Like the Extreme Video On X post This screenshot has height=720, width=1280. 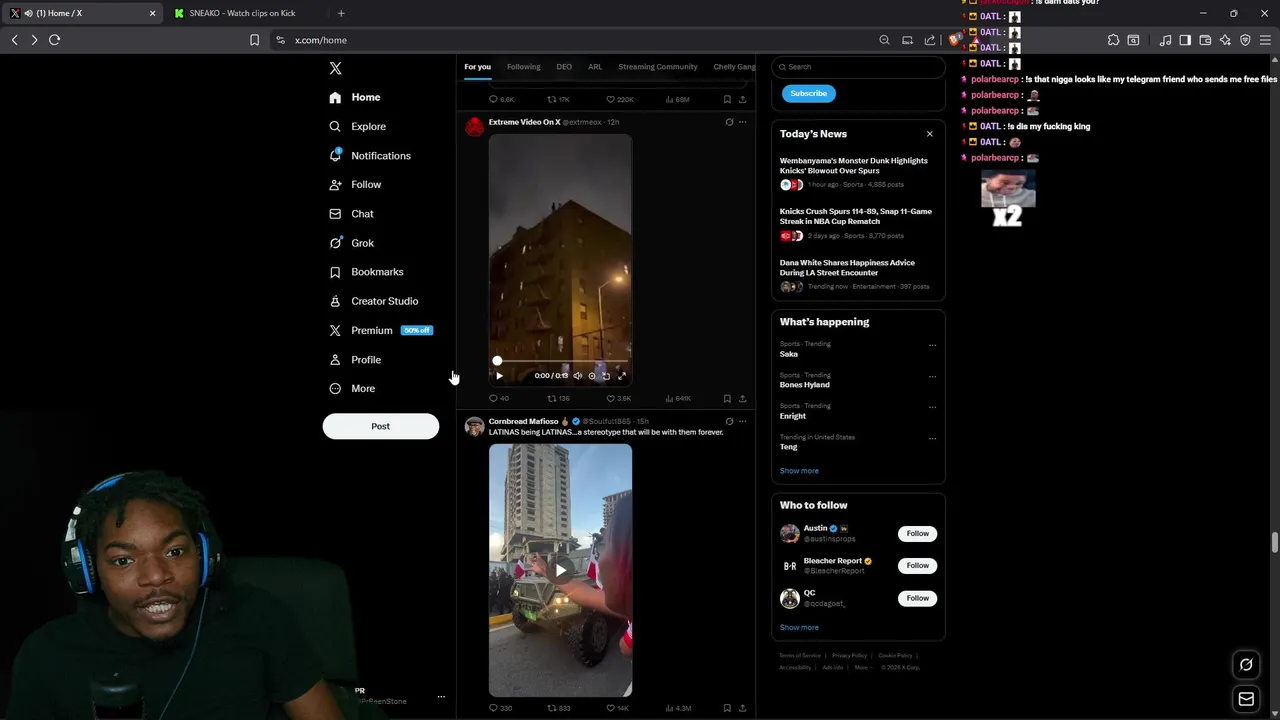click(x=619, y=398)
